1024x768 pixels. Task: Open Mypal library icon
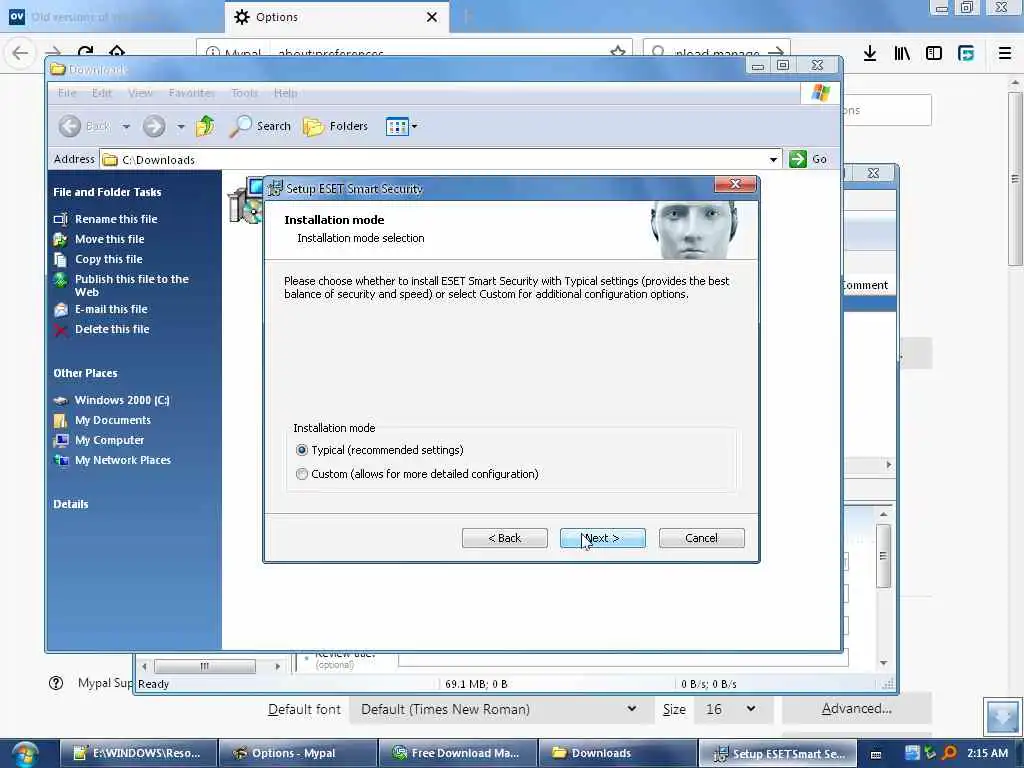[x=902, y=53]
